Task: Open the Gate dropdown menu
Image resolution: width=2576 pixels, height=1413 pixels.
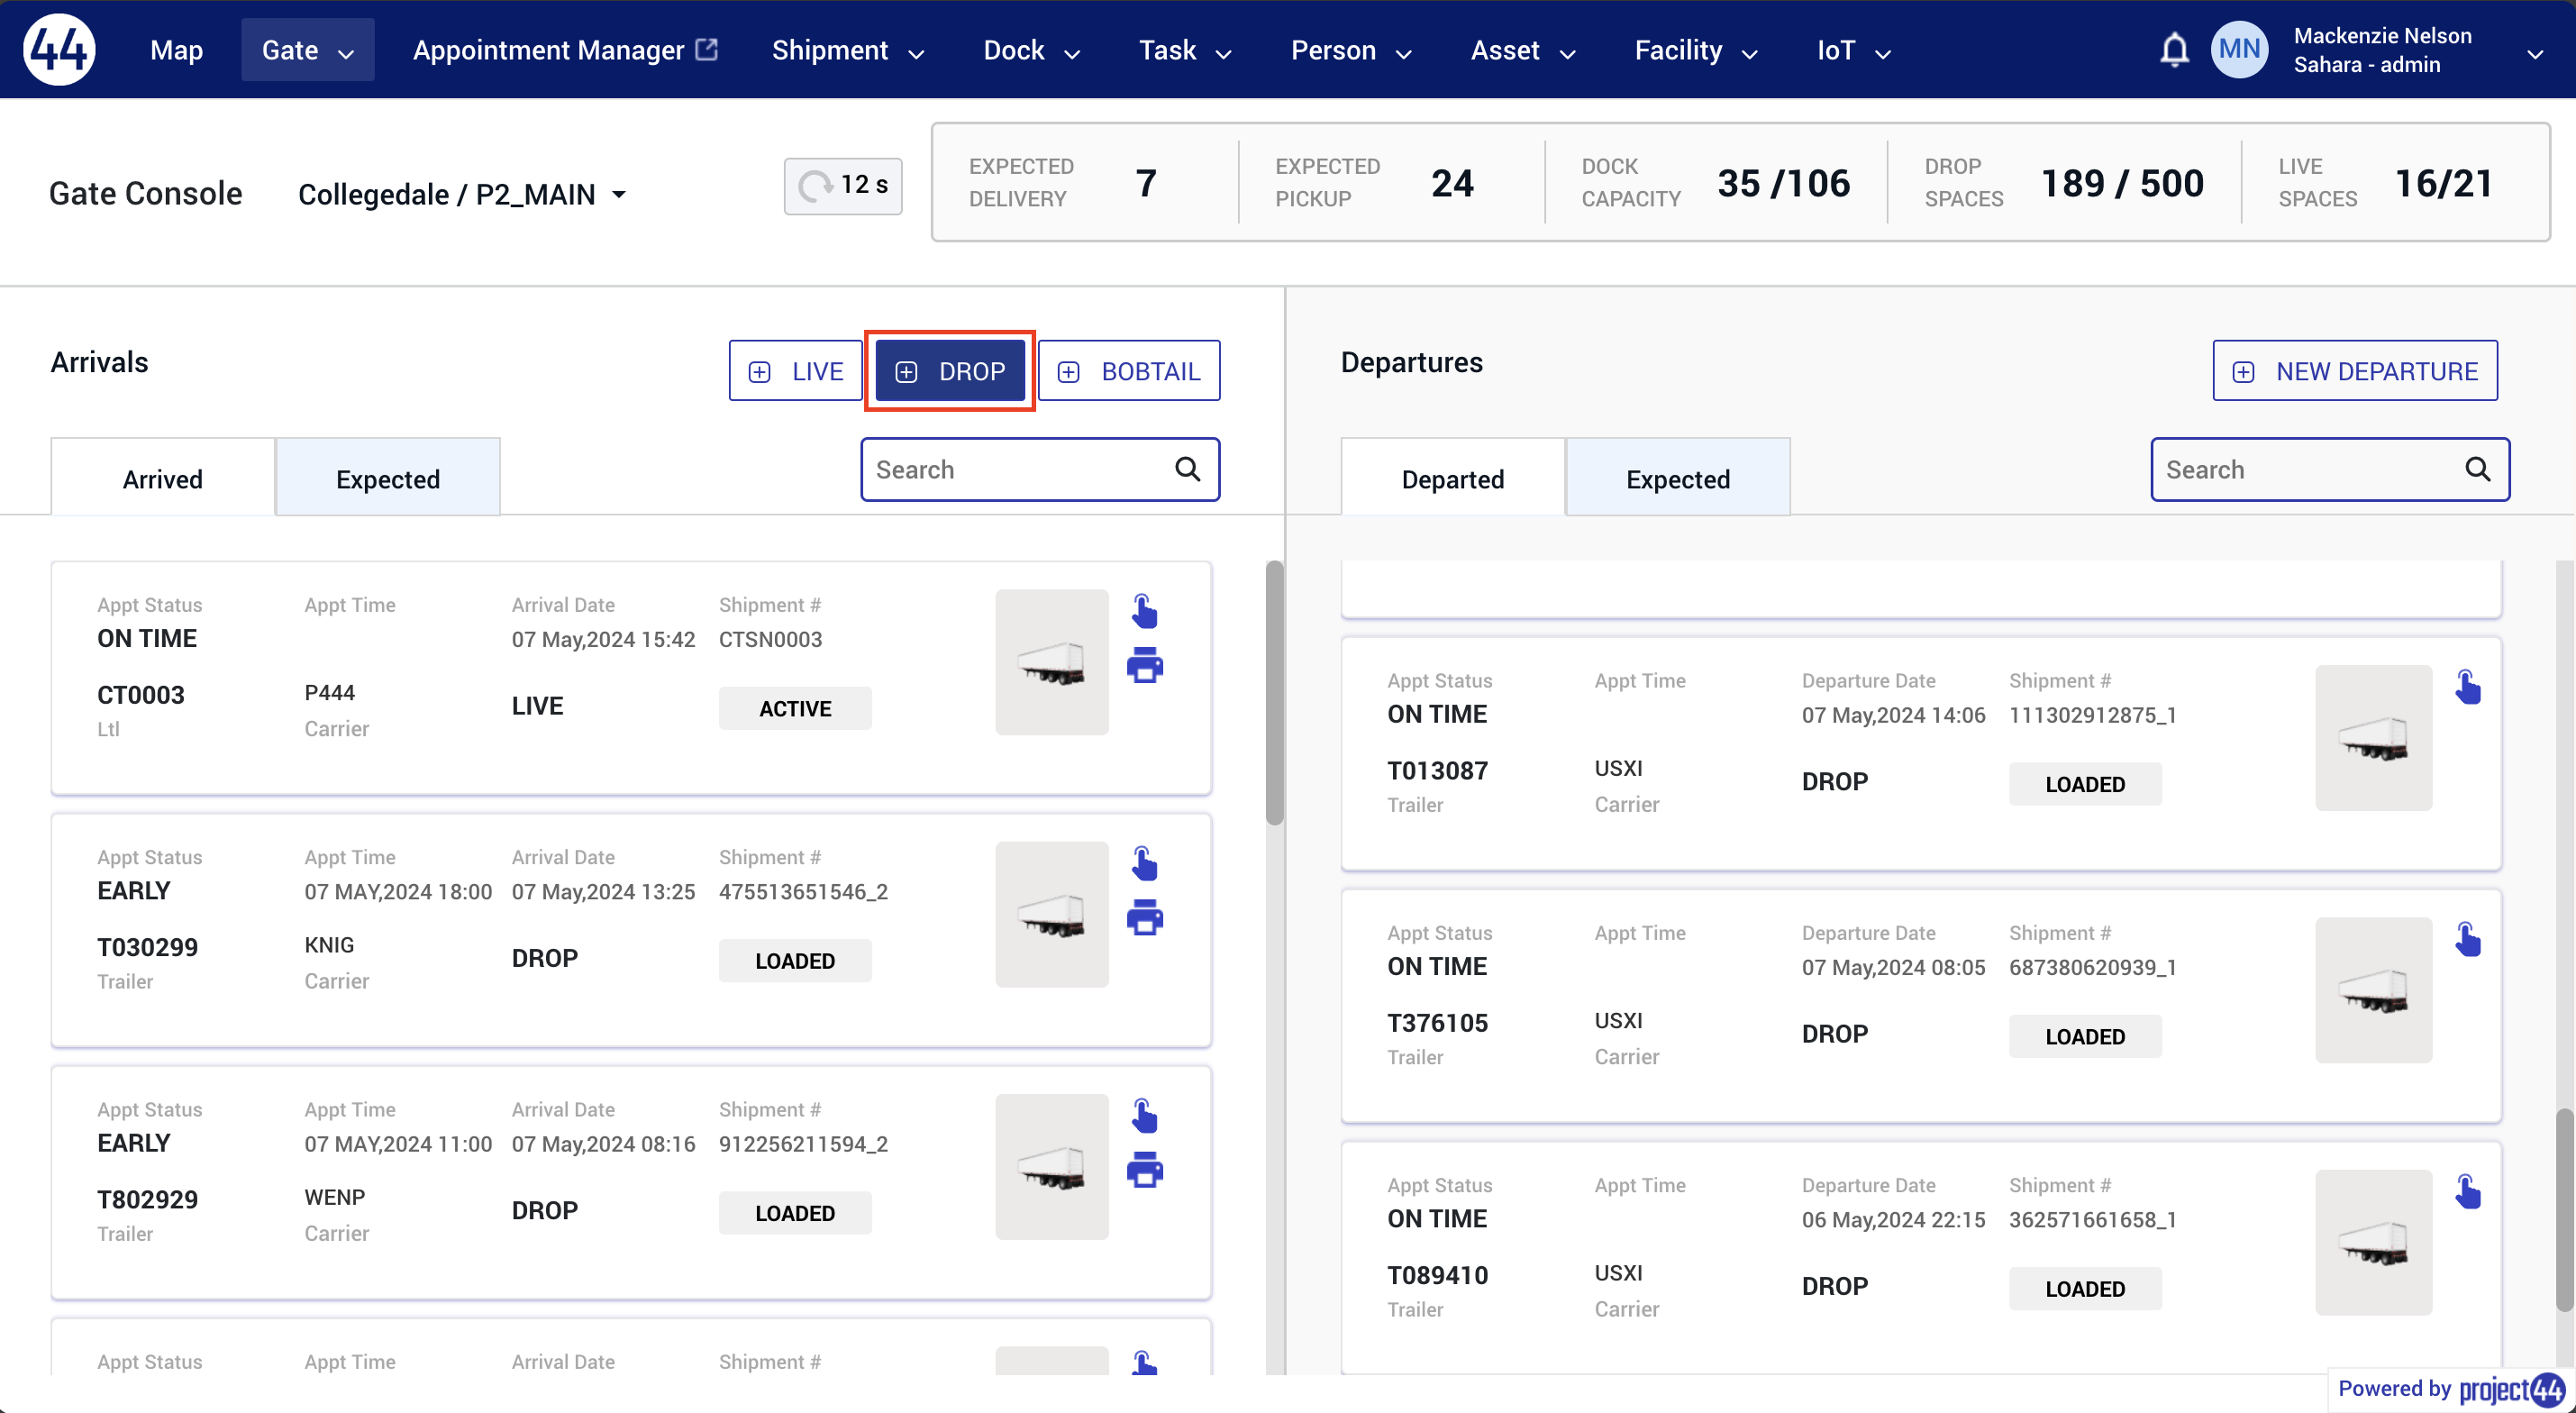Action: (307, 50)
